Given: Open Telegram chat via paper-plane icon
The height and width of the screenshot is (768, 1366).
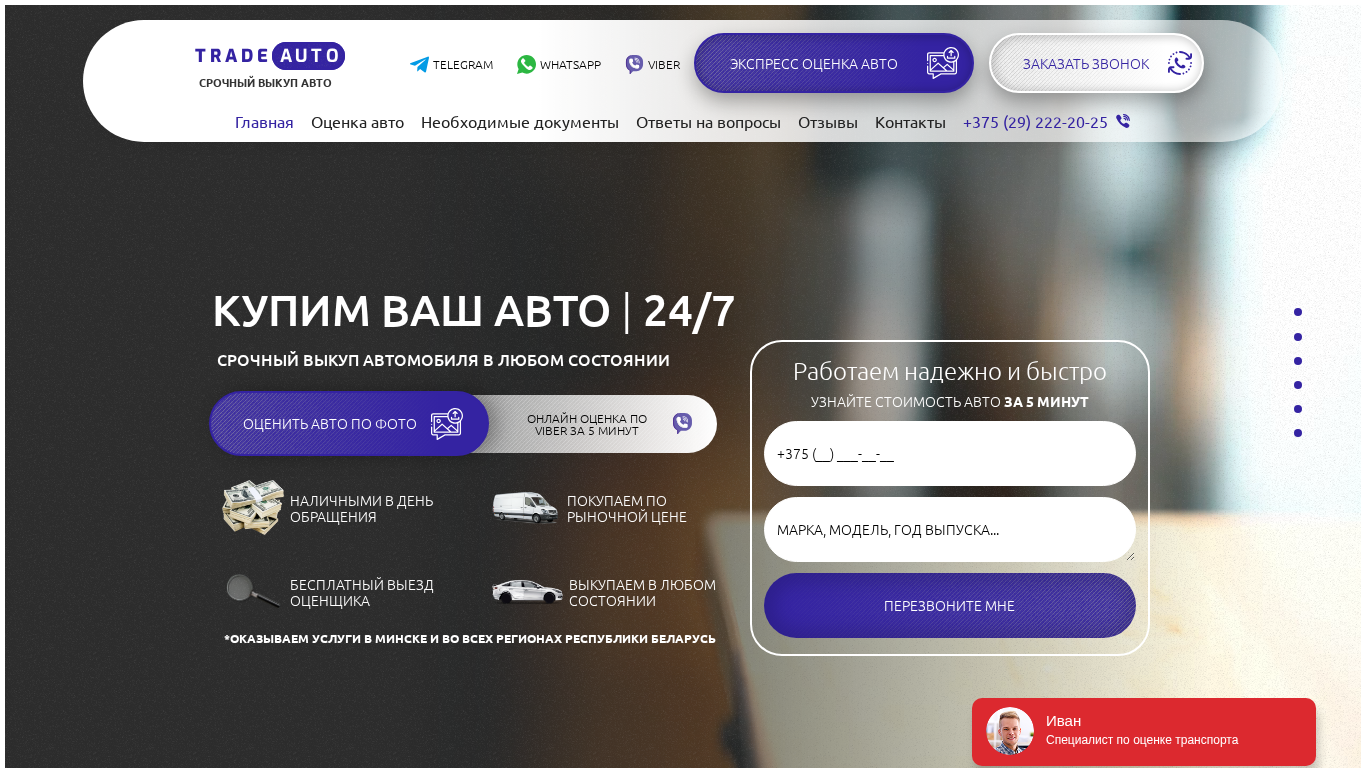Looking at the screenshot, I should 419,64.
